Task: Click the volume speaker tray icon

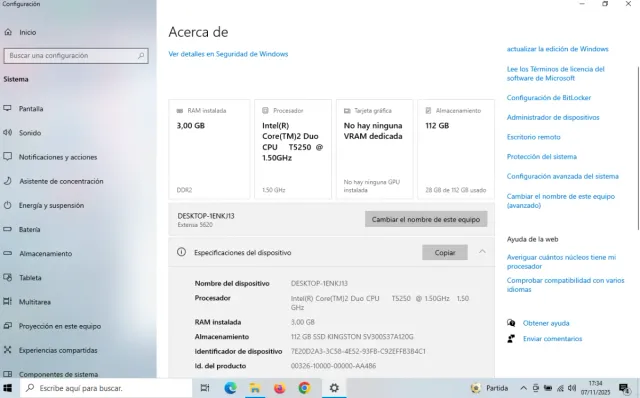Action: click(x=572, y=388)
